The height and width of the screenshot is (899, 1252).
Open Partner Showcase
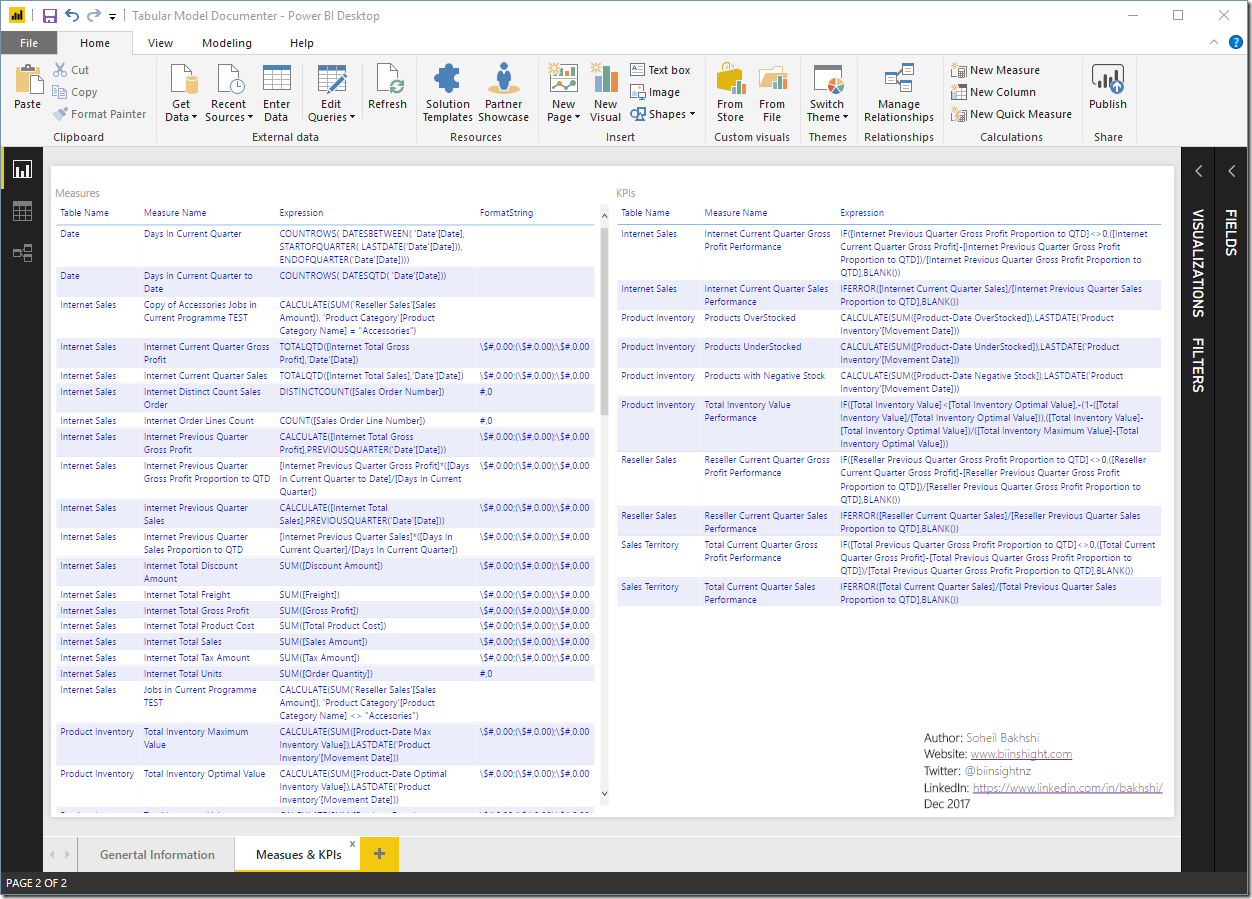click(503, 93)
